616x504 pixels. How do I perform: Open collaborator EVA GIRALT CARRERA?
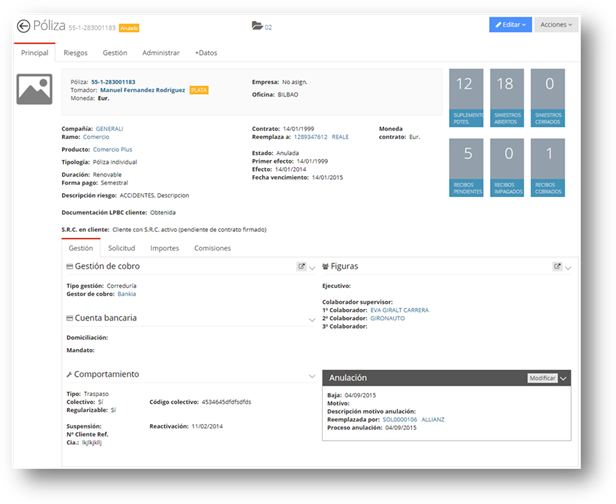400,310
